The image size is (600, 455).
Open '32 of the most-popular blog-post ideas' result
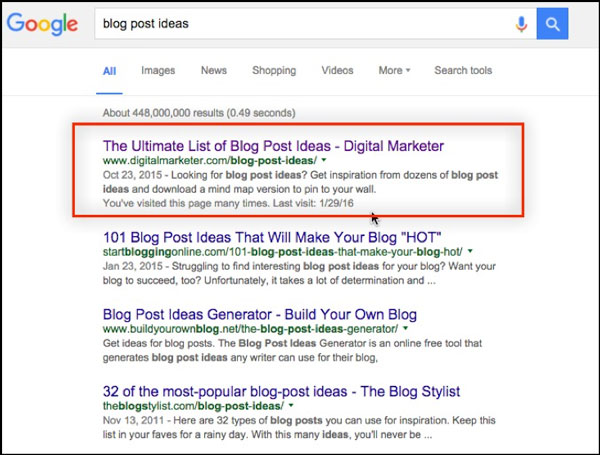(281, 391)
